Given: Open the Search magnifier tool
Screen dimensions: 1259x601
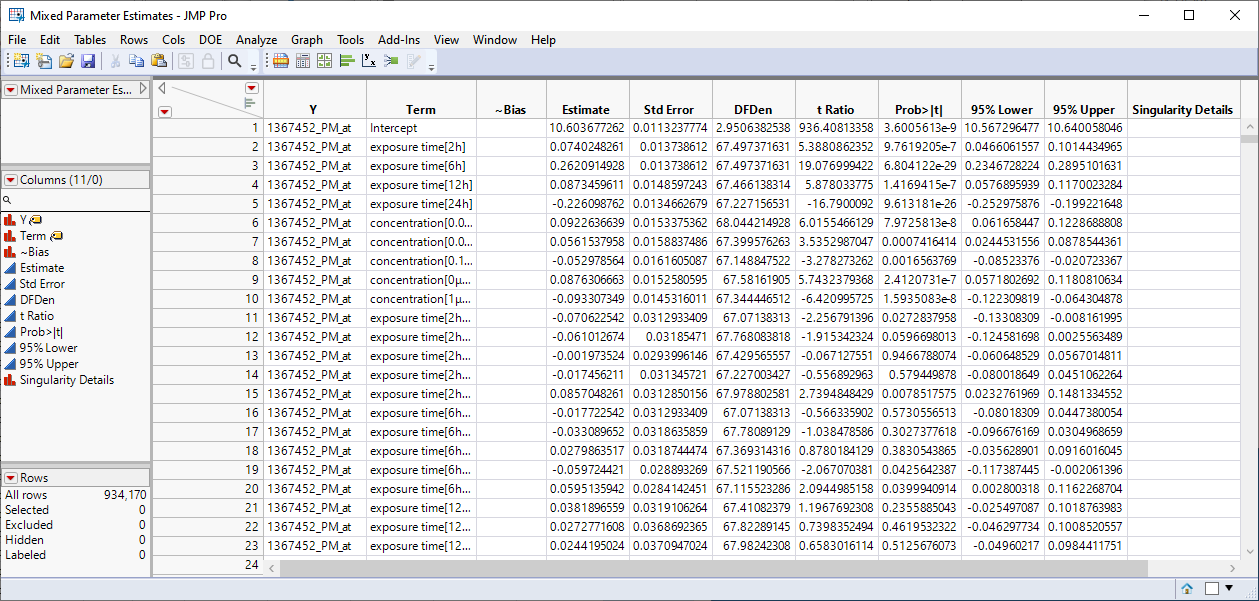Looking at the screenshot, I should point(235,61).
